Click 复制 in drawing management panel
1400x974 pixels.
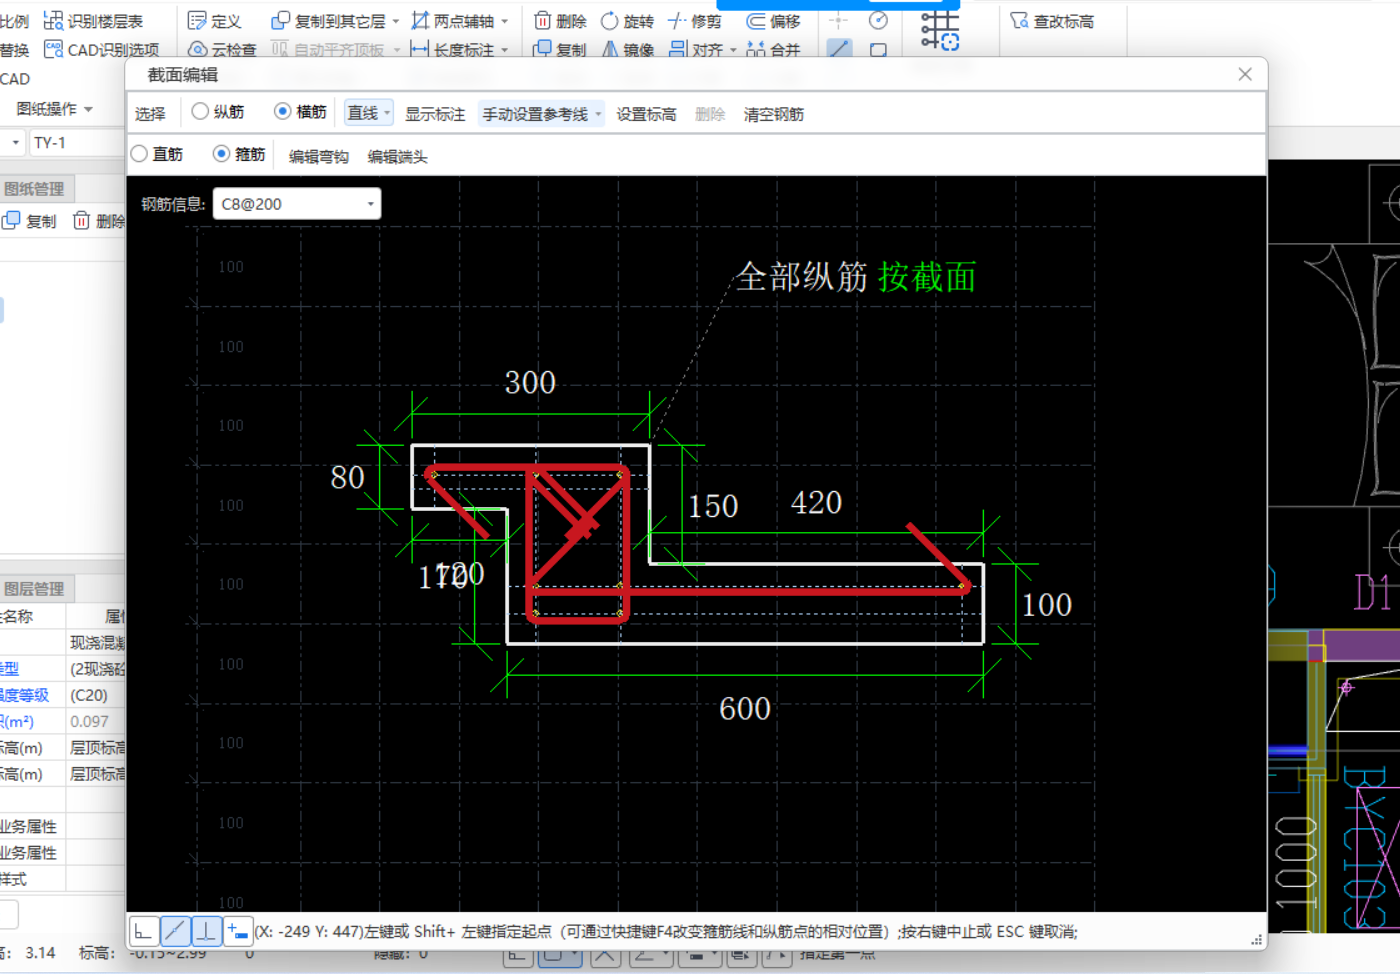(x=30, y=221)
